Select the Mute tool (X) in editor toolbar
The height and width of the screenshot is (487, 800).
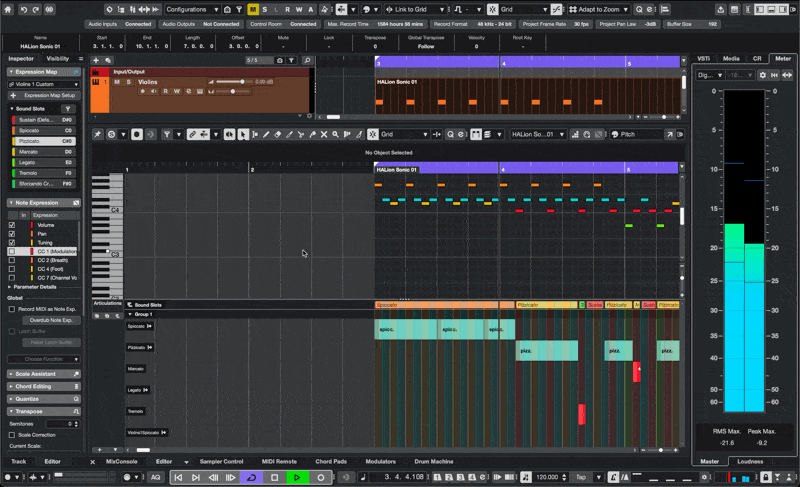(323, 134)
